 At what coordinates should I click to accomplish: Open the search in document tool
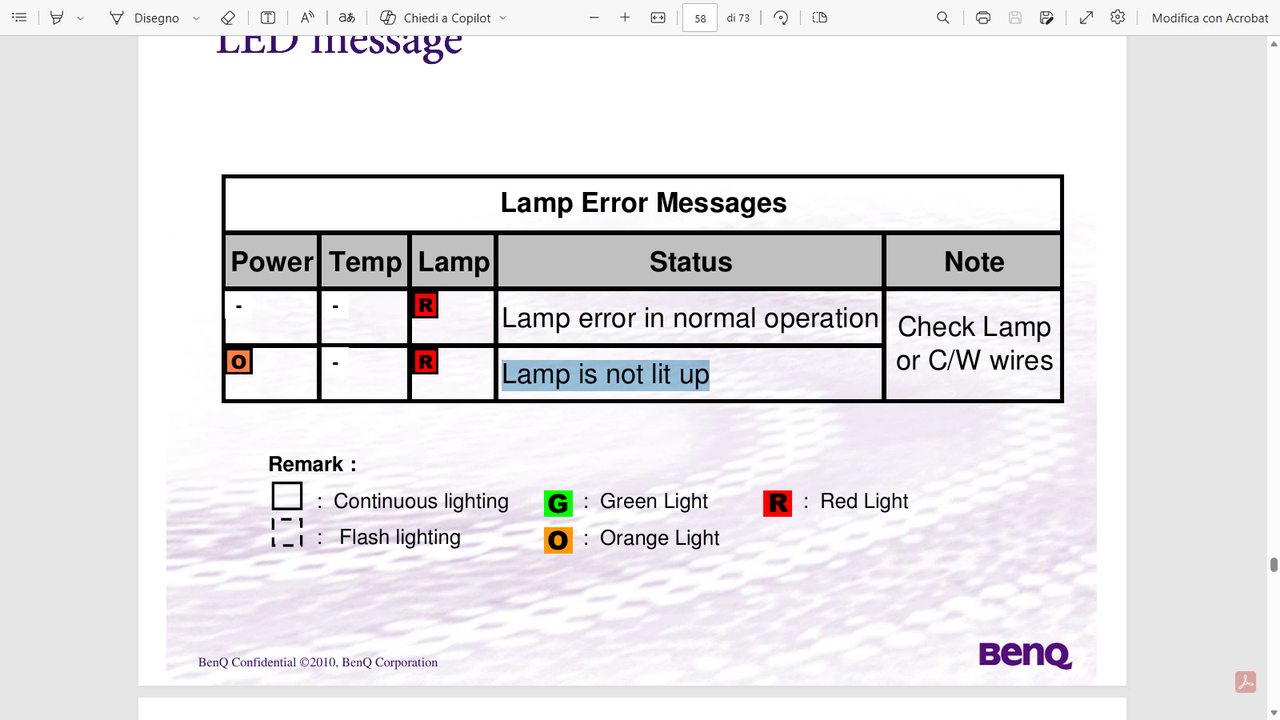943,18
